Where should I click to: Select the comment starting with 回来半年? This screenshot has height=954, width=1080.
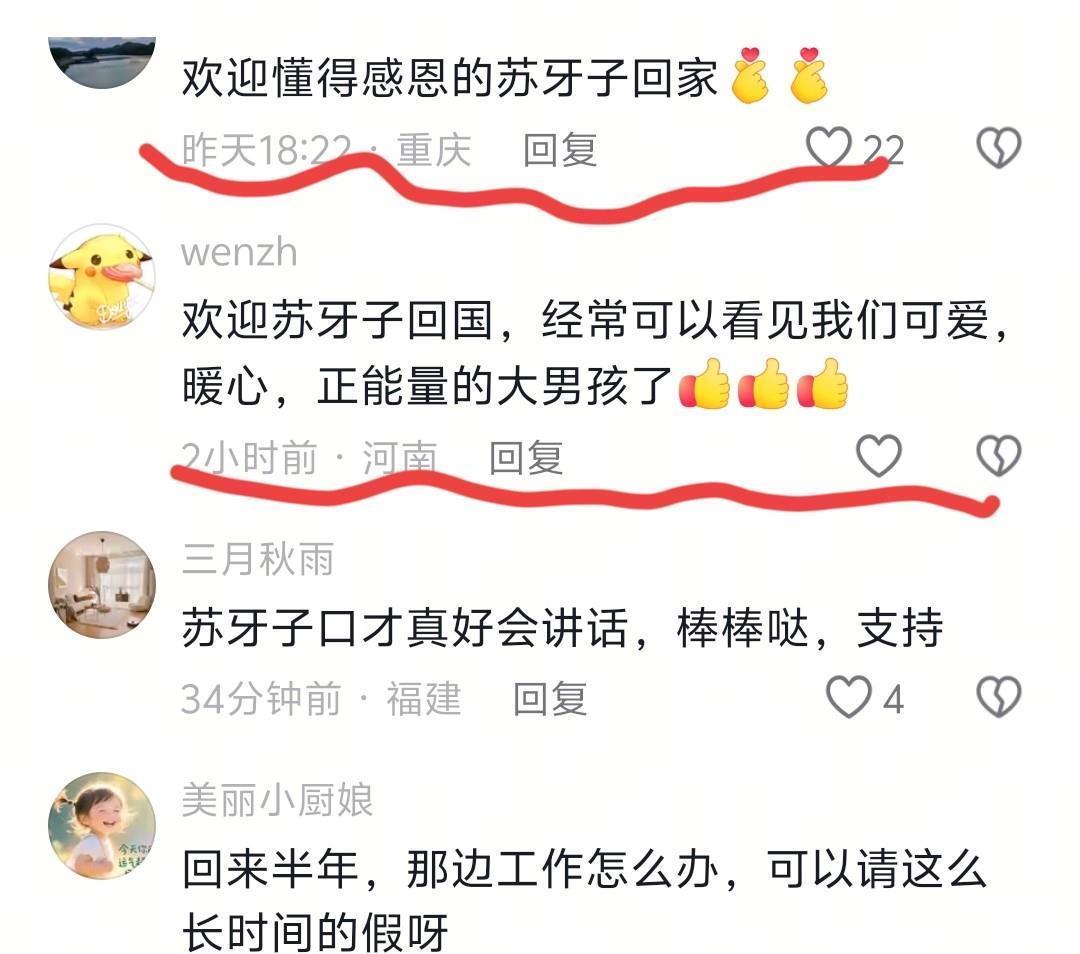coord(584,900)
